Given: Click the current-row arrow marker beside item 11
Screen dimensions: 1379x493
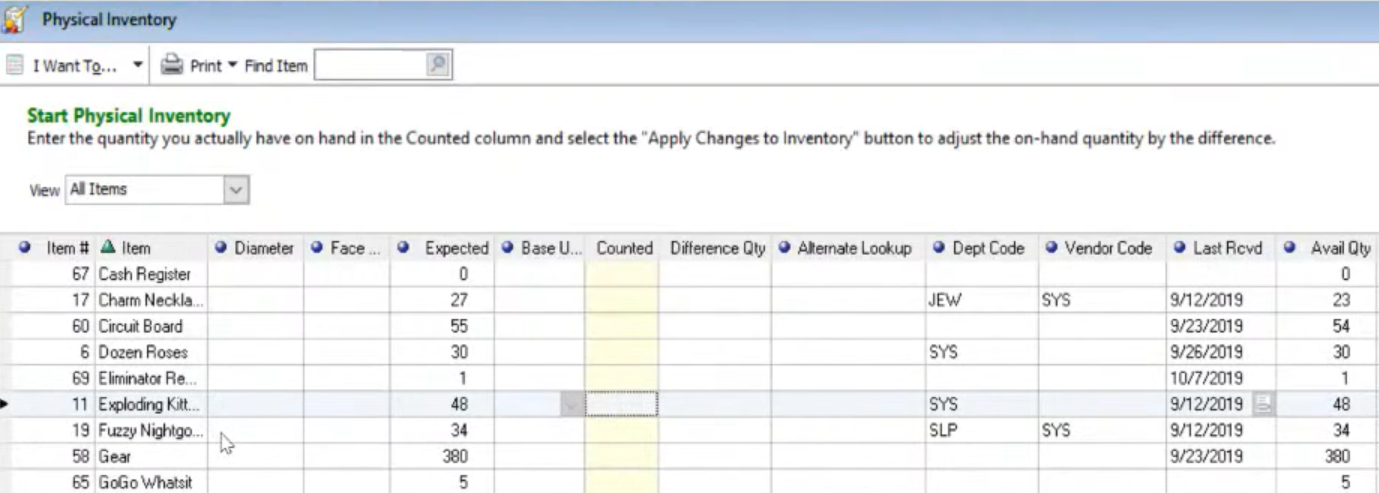Looking at the screenshot, I should pyautogui.click(x=5, y=404).
